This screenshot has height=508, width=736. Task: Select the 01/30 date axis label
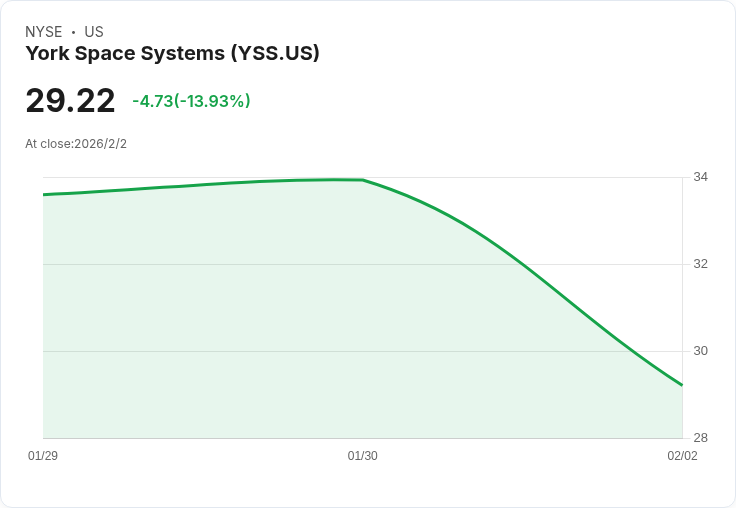(362, 456)
